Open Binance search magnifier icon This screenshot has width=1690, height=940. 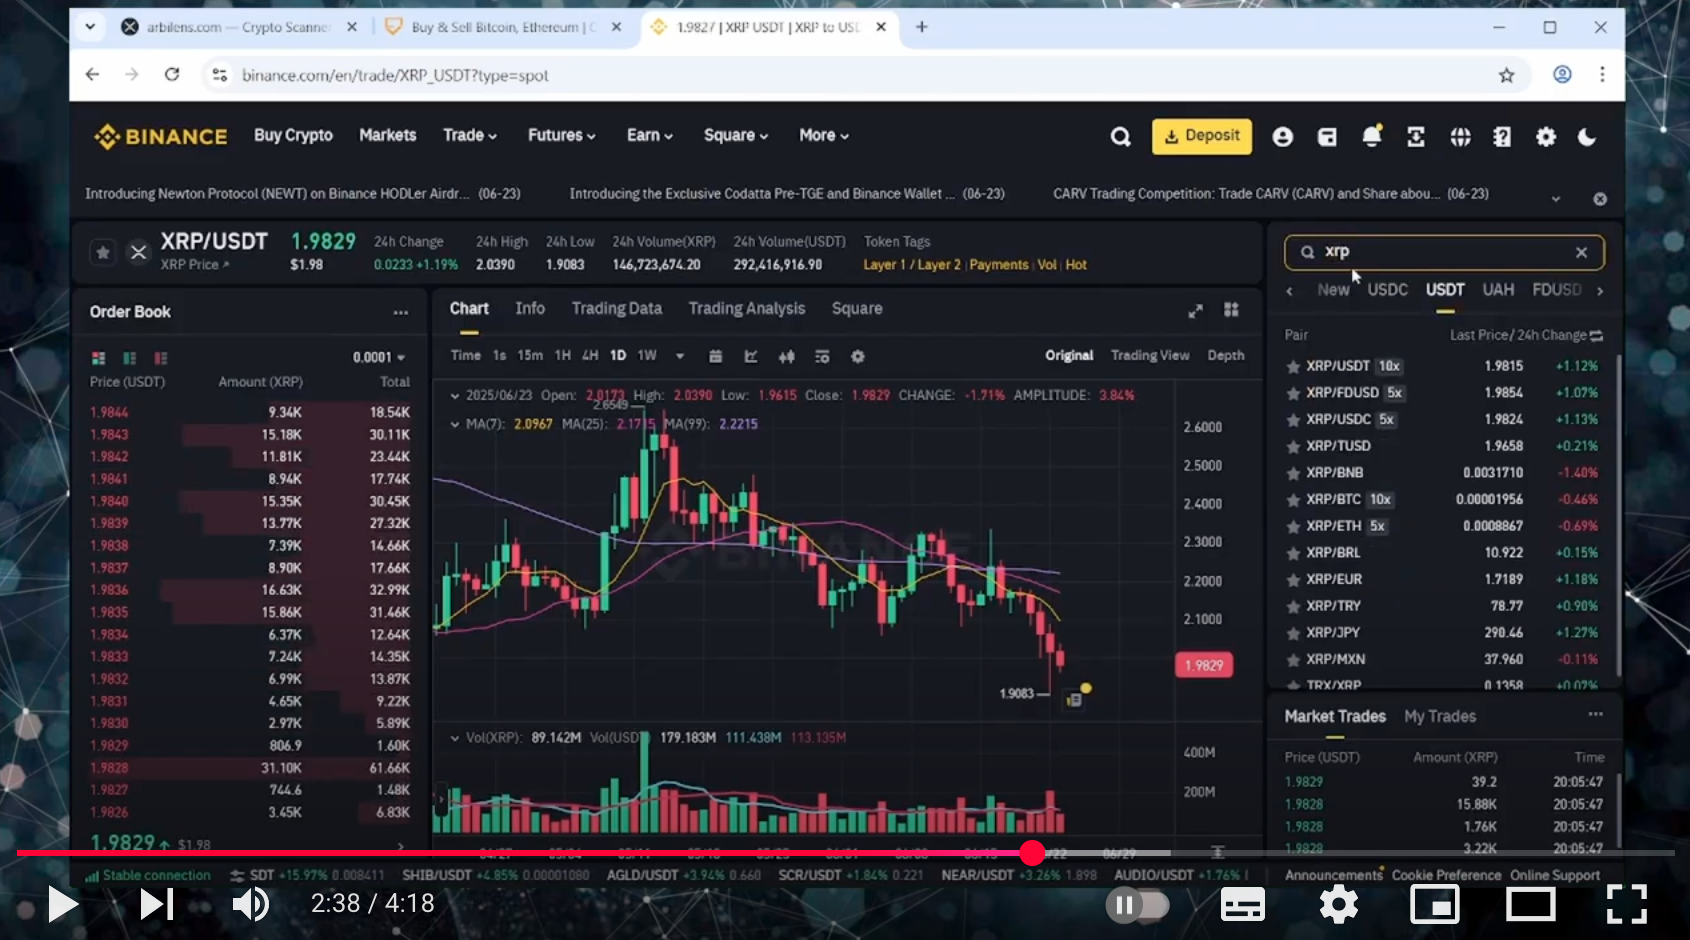tap(1121, 137)
